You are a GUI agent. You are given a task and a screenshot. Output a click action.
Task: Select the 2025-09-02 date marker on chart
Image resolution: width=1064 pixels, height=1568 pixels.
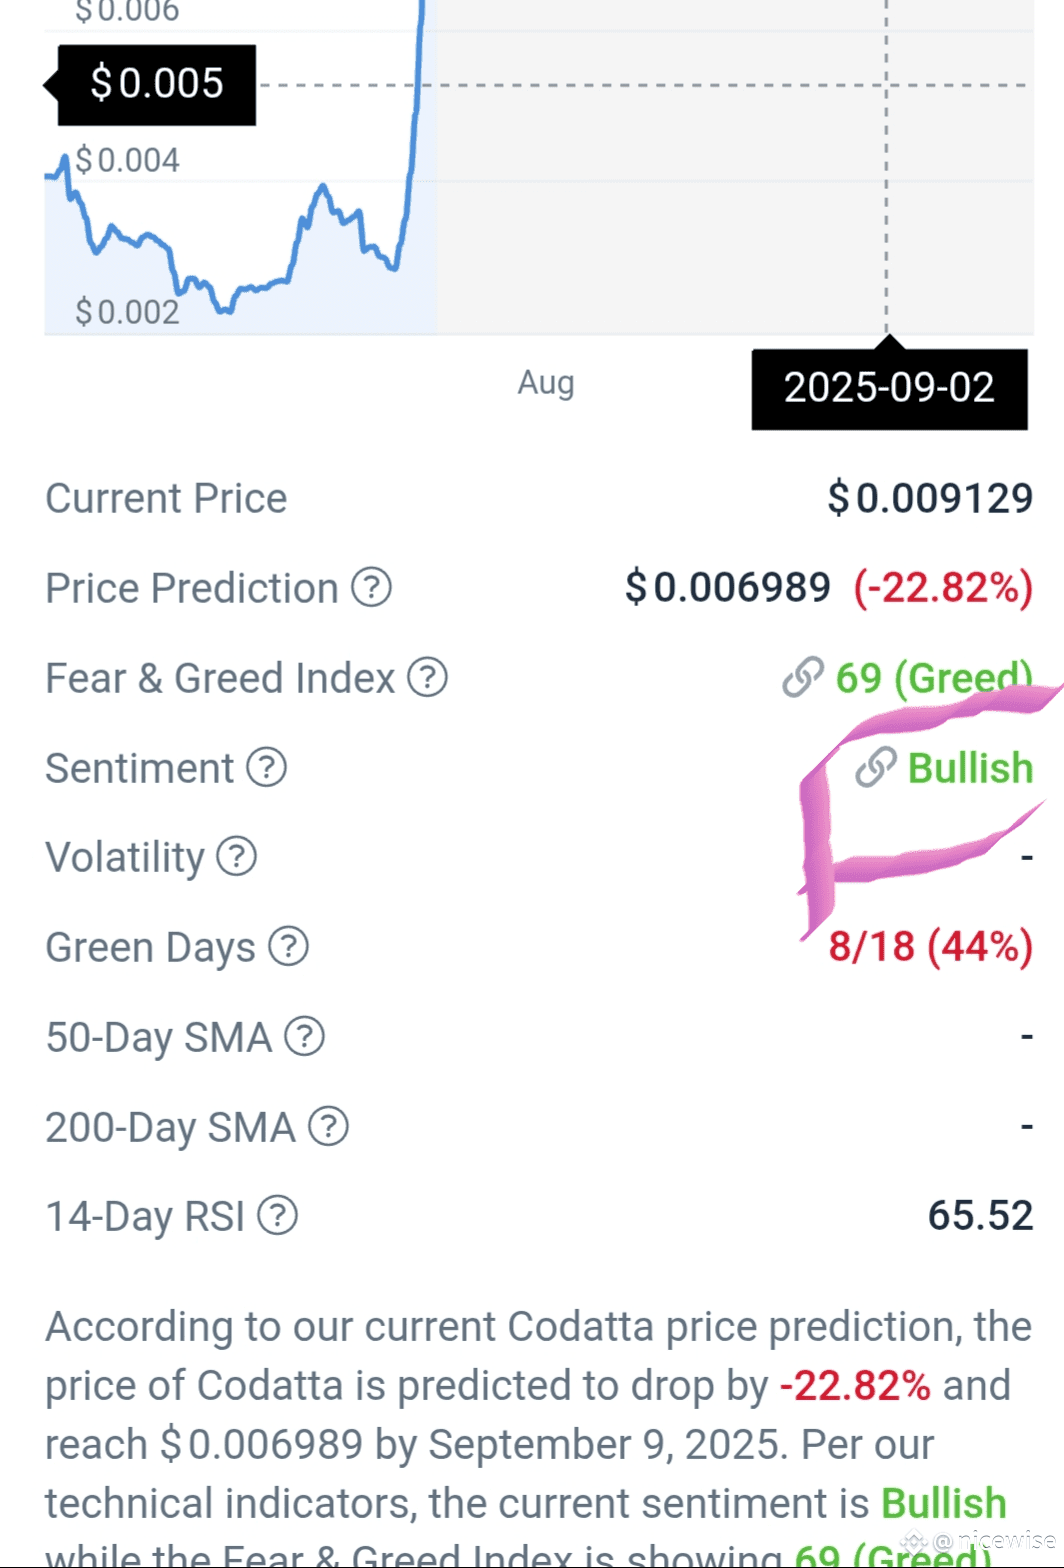tap(889, 388)
